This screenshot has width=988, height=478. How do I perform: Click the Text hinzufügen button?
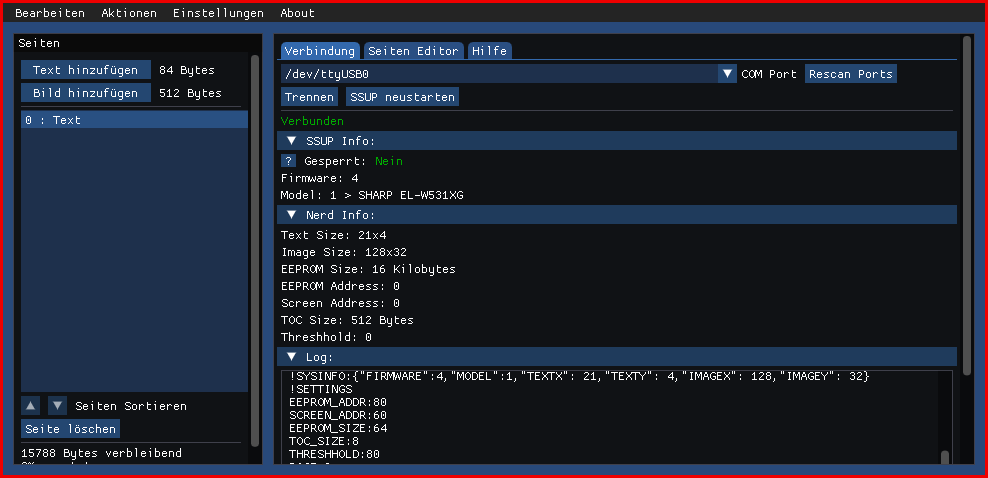[86, 70]
